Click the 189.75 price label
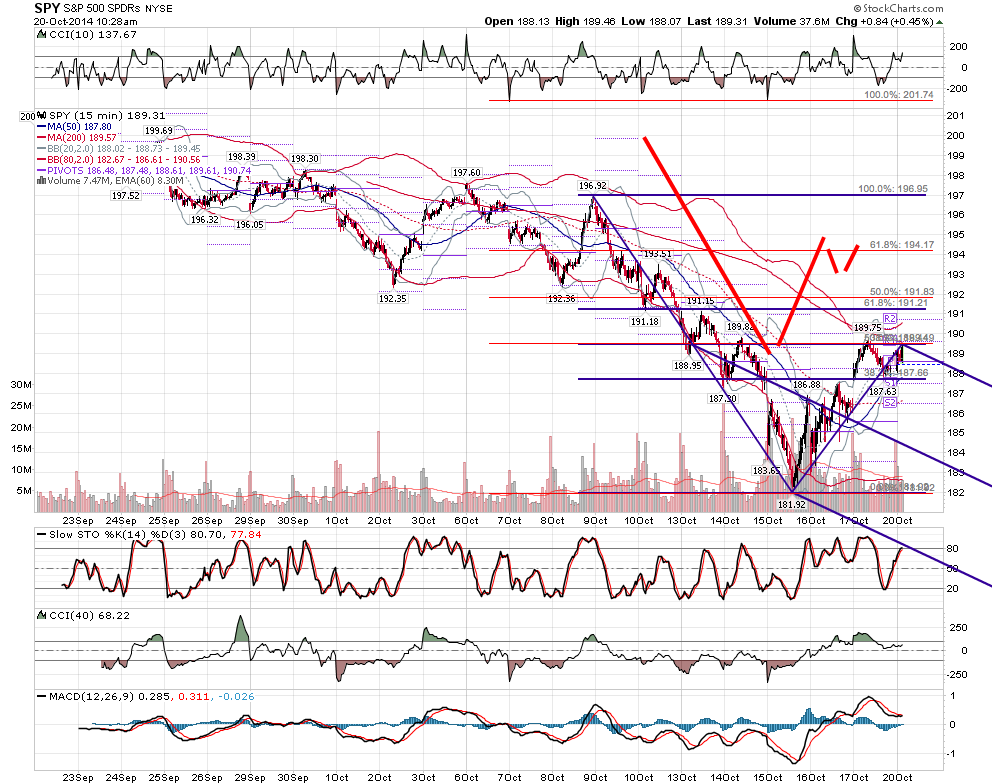992x784 pixels. [x=867, y=327]
